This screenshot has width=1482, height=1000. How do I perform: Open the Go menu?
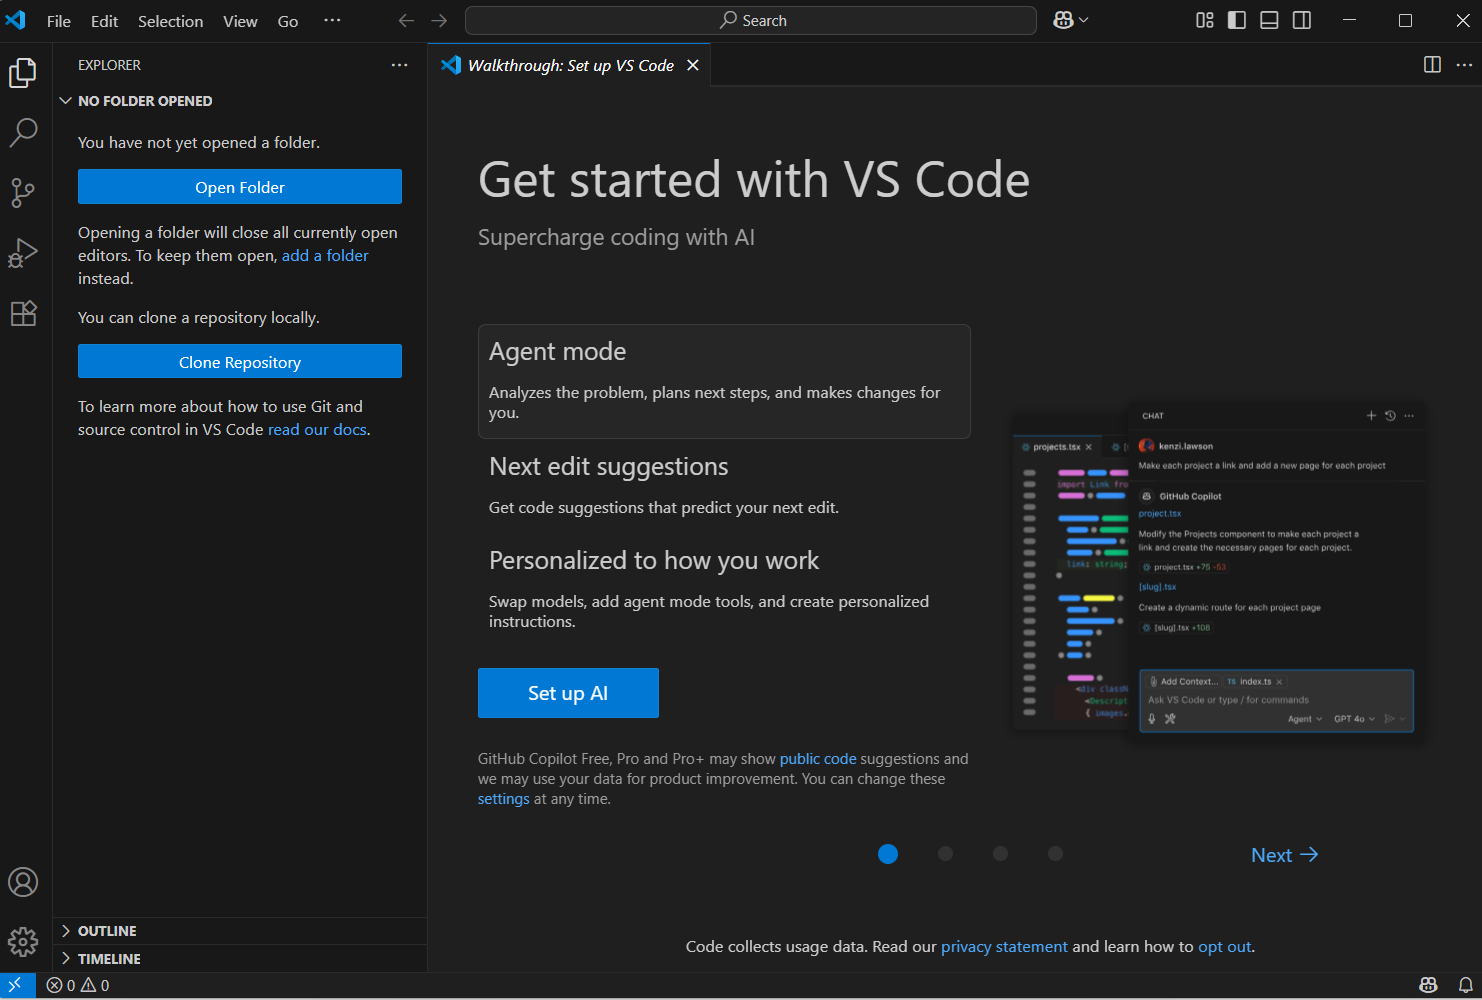point(288,21)
